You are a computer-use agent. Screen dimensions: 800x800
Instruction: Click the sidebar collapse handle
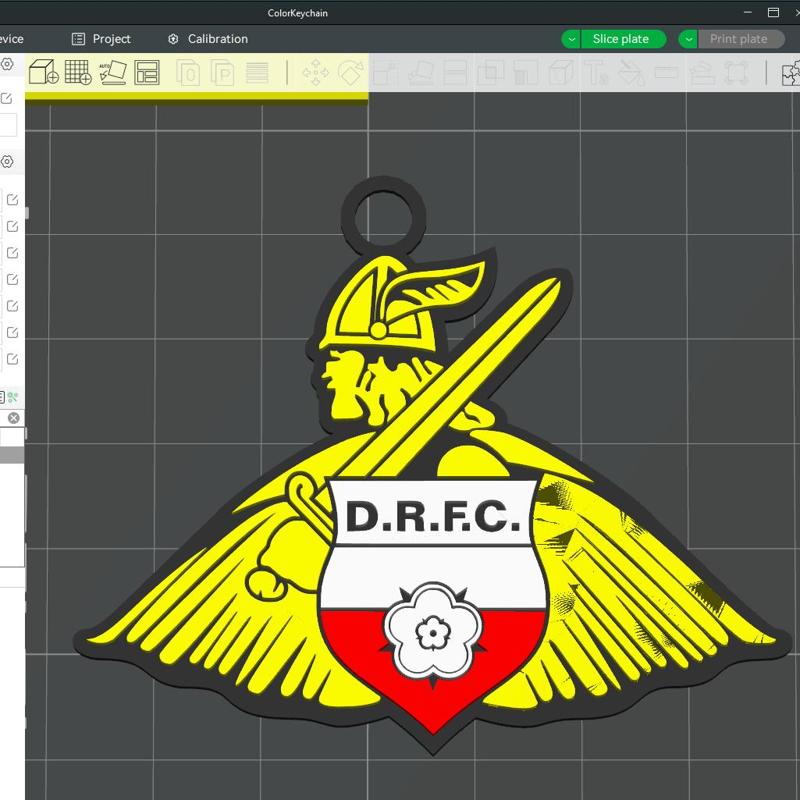[x=26, y=213]
